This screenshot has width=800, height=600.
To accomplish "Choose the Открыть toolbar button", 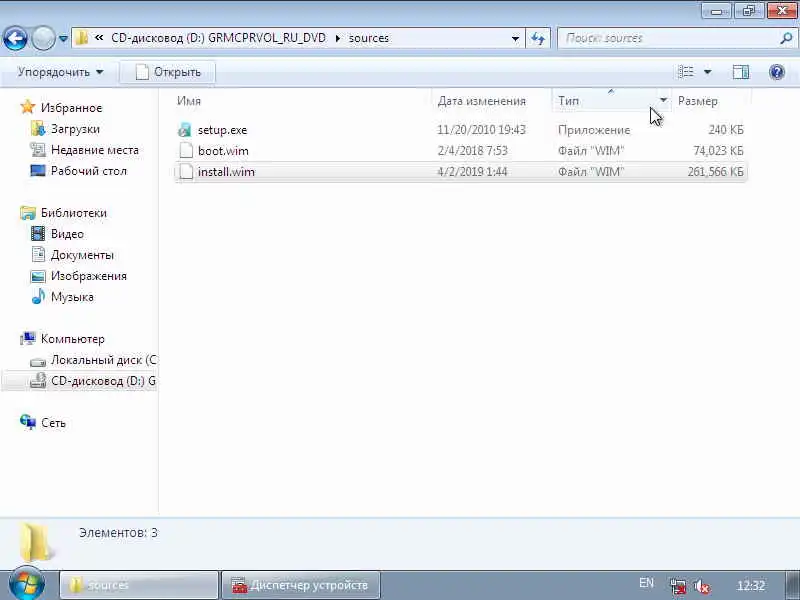I will [168, 72].
